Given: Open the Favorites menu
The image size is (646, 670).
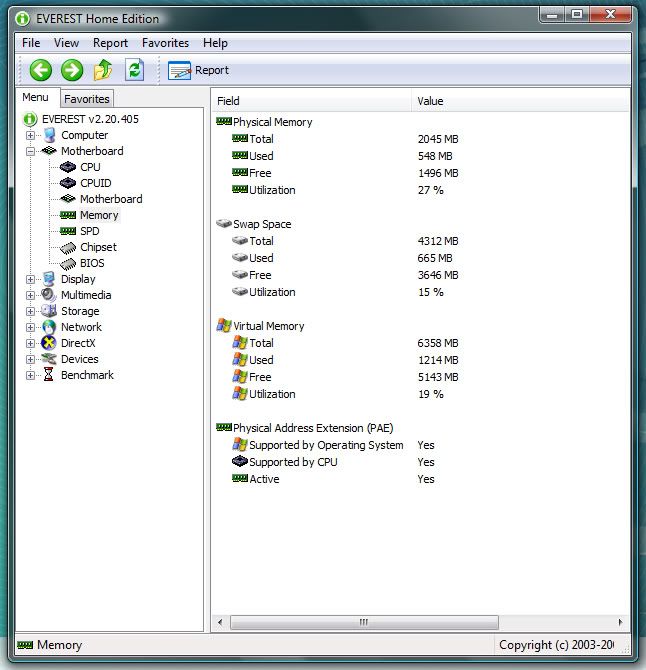Looking at the screenshot, I should click(x=165, y=43).
